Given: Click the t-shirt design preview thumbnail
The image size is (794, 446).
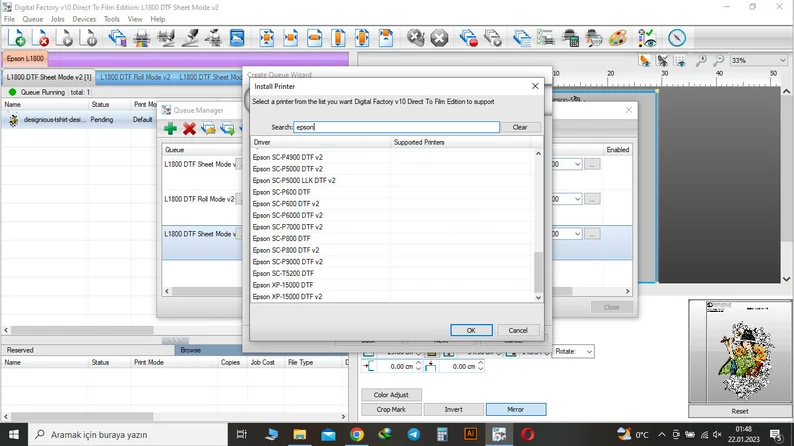Looking at the screenshot, I should pos(740,351).
